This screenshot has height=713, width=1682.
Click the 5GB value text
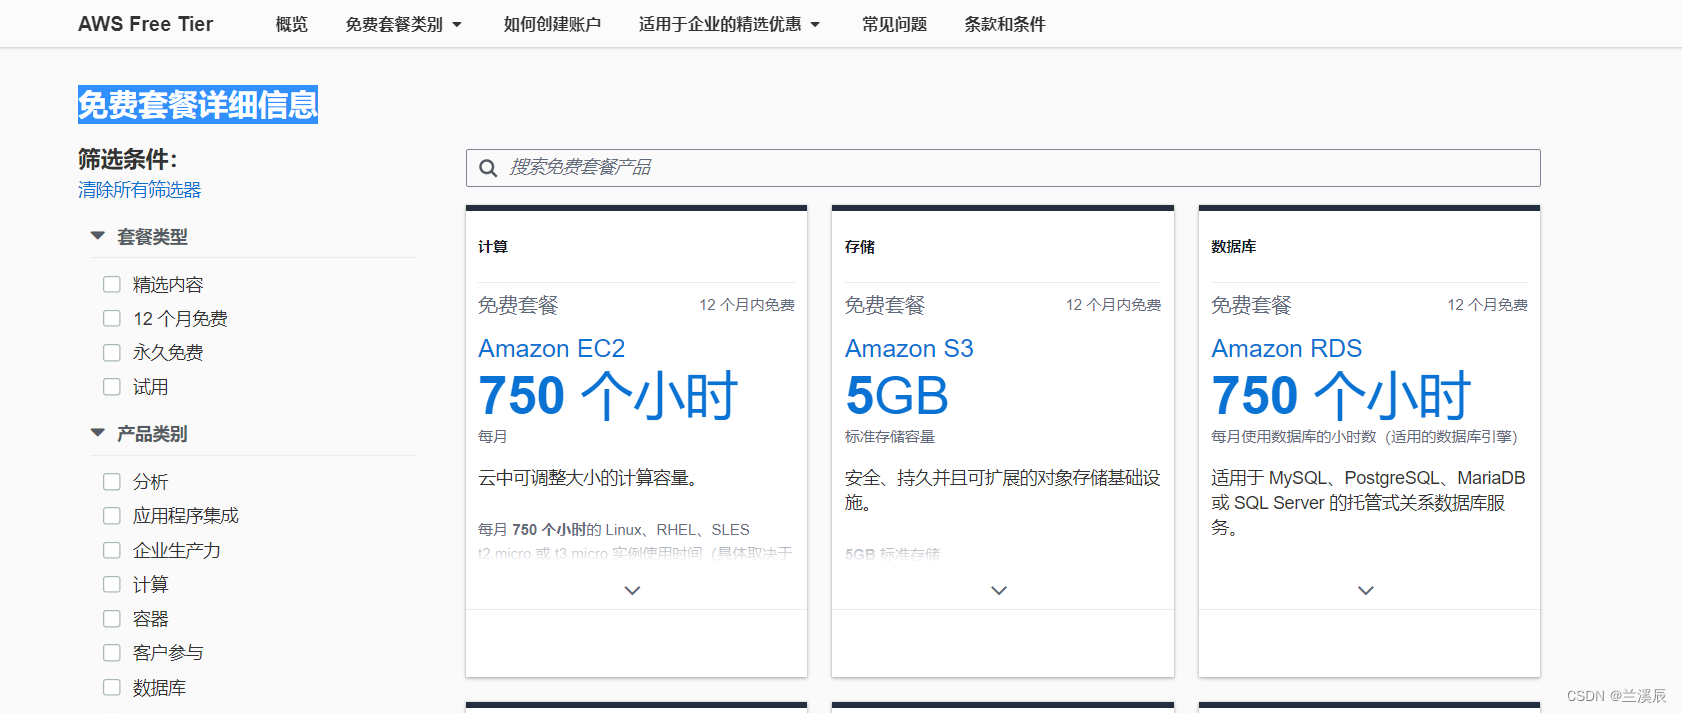click(x=897, y=396)
